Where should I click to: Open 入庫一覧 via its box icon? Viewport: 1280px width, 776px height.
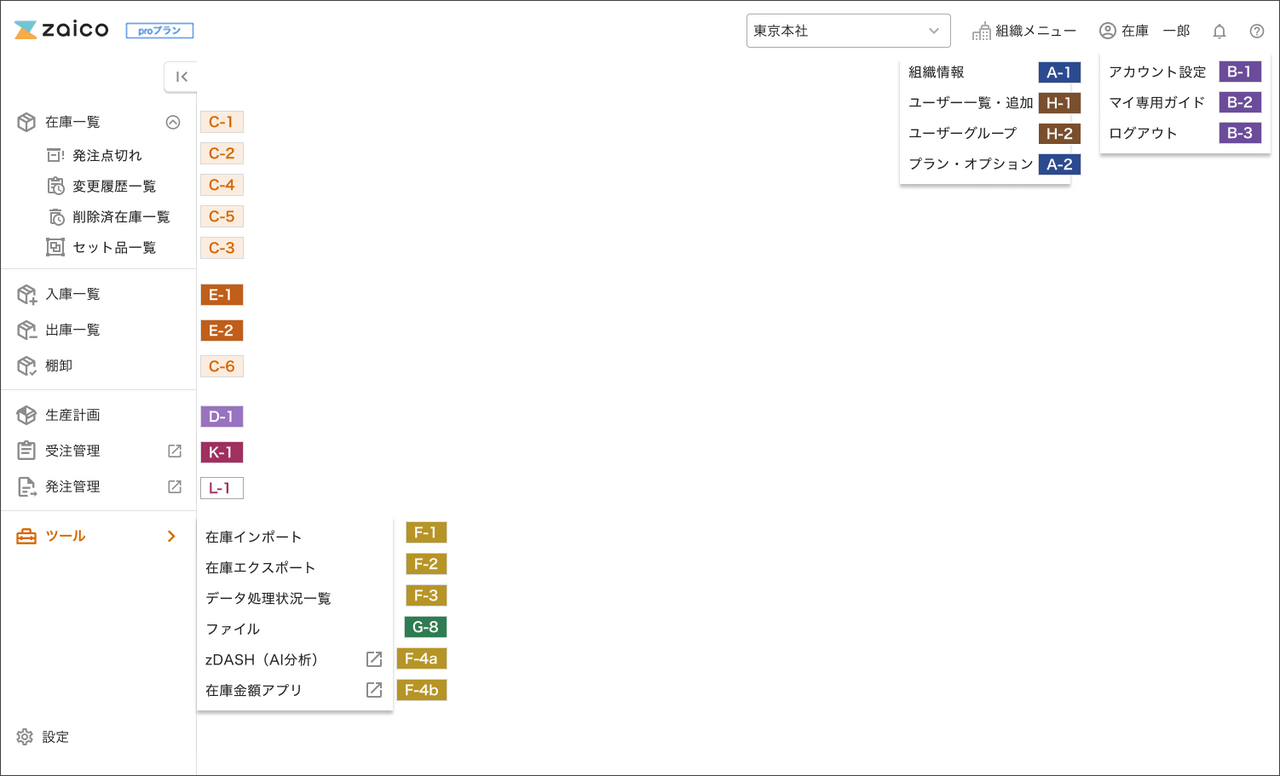coord(27,295)
